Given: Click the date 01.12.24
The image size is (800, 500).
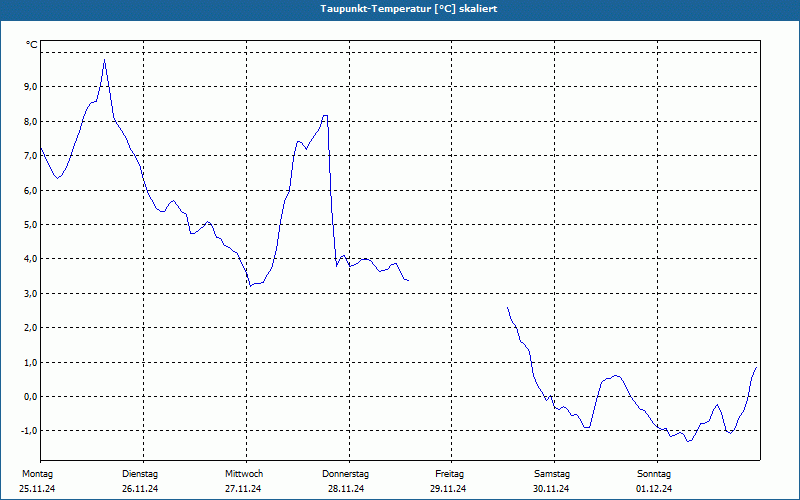Looking at the screenshot, I should tap(654, 489).
